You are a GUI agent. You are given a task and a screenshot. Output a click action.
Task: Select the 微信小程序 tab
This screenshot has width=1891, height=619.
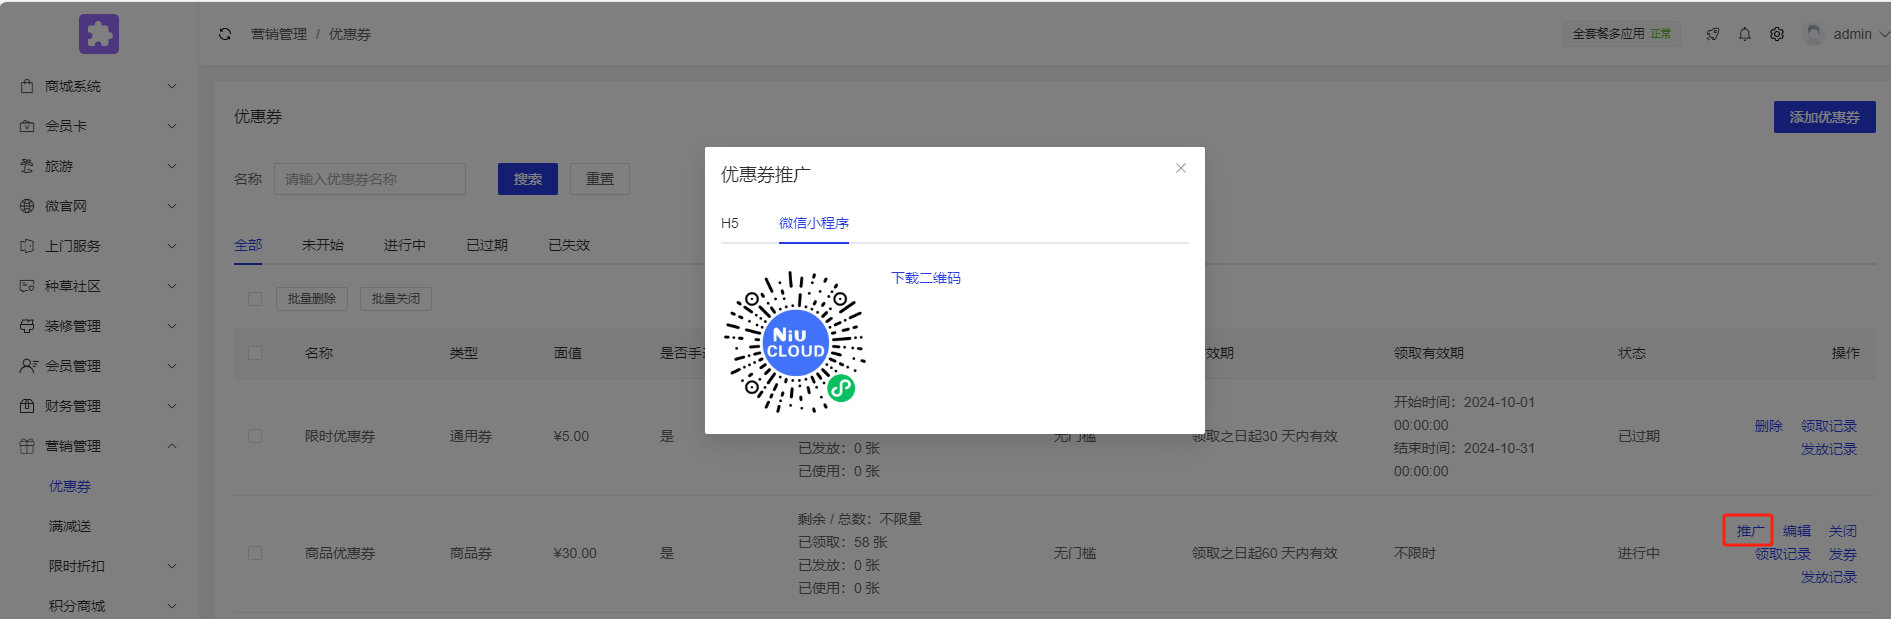[x=814, y=223]
